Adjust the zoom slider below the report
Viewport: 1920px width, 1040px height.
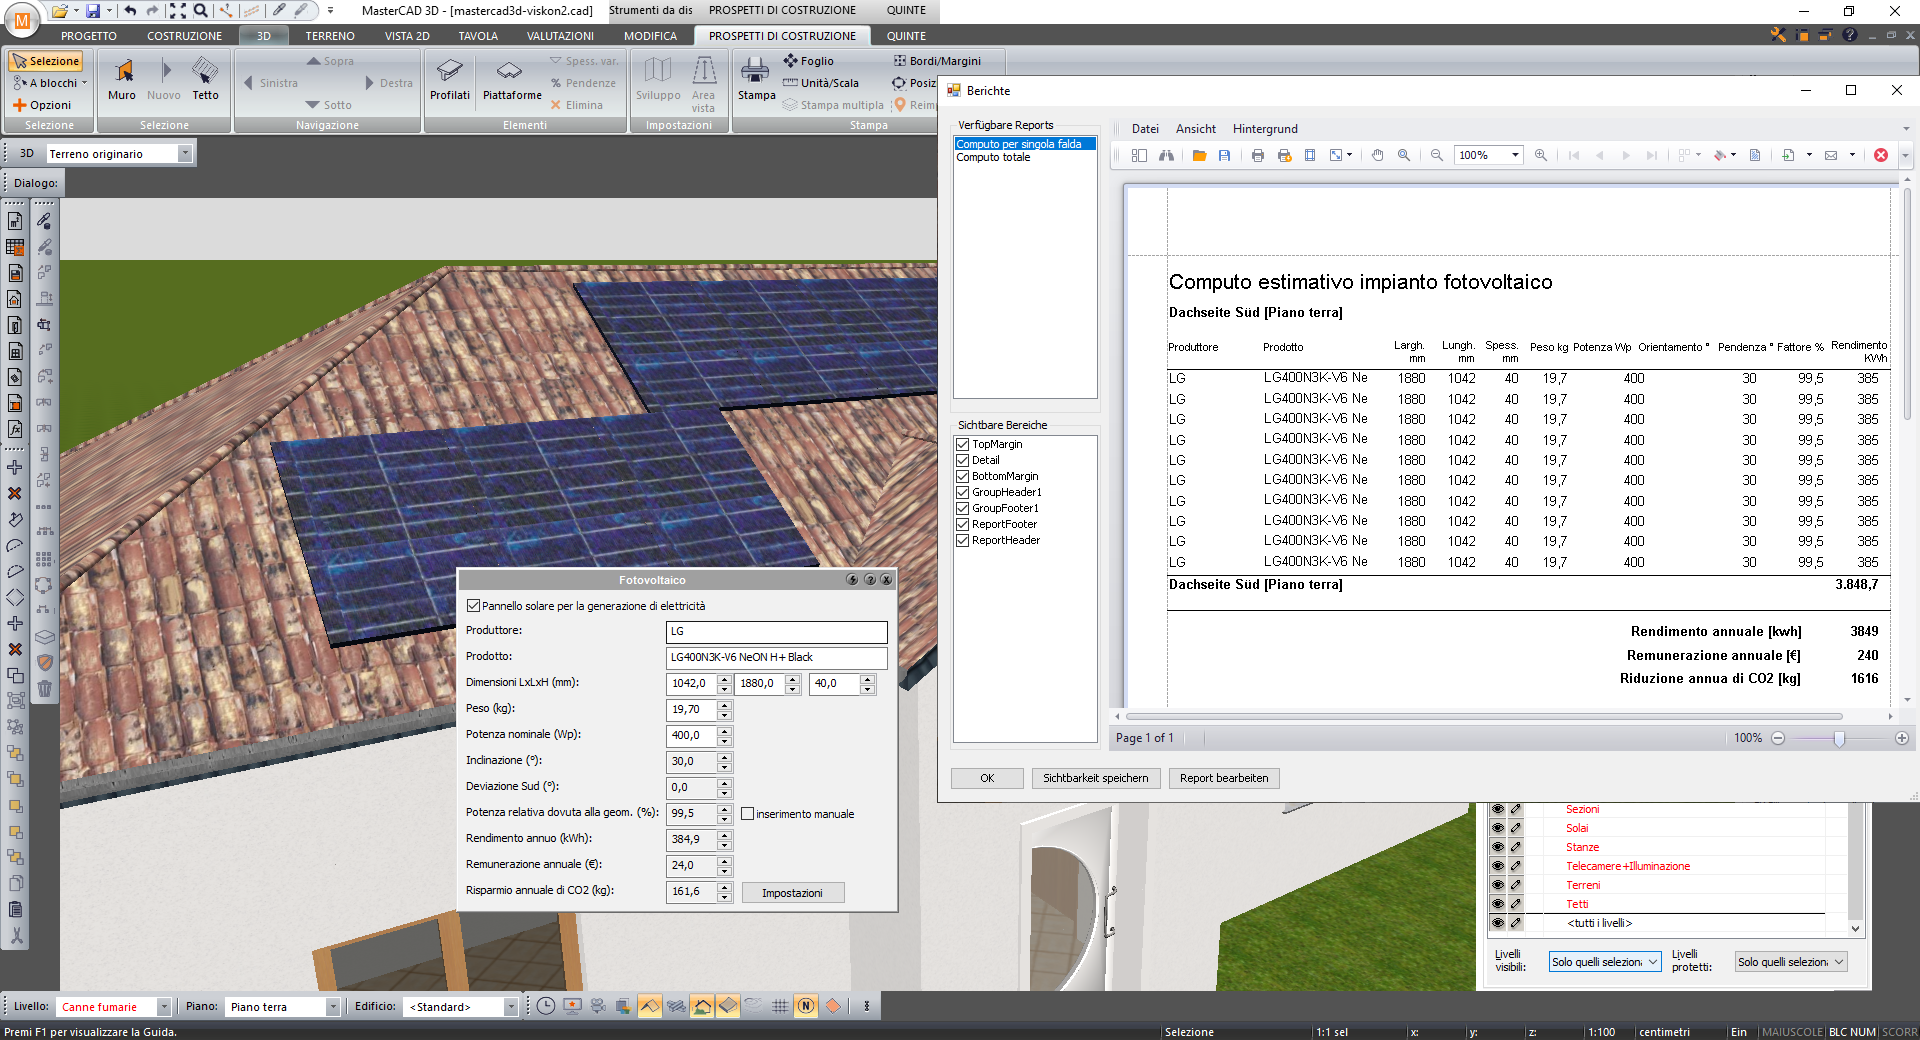click(1841, 740)
